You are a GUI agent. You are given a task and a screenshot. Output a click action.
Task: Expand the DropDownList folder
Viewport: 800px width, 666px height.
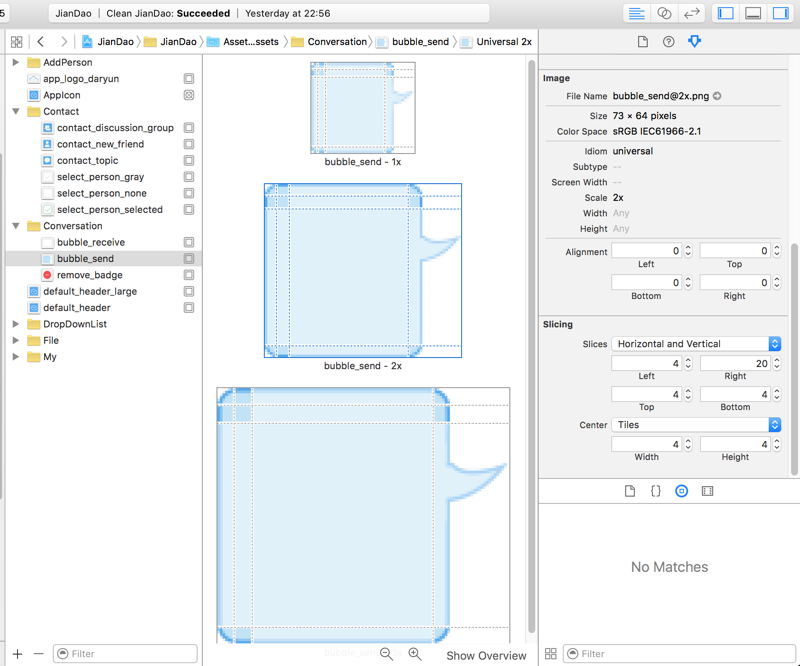coord(16,324)
